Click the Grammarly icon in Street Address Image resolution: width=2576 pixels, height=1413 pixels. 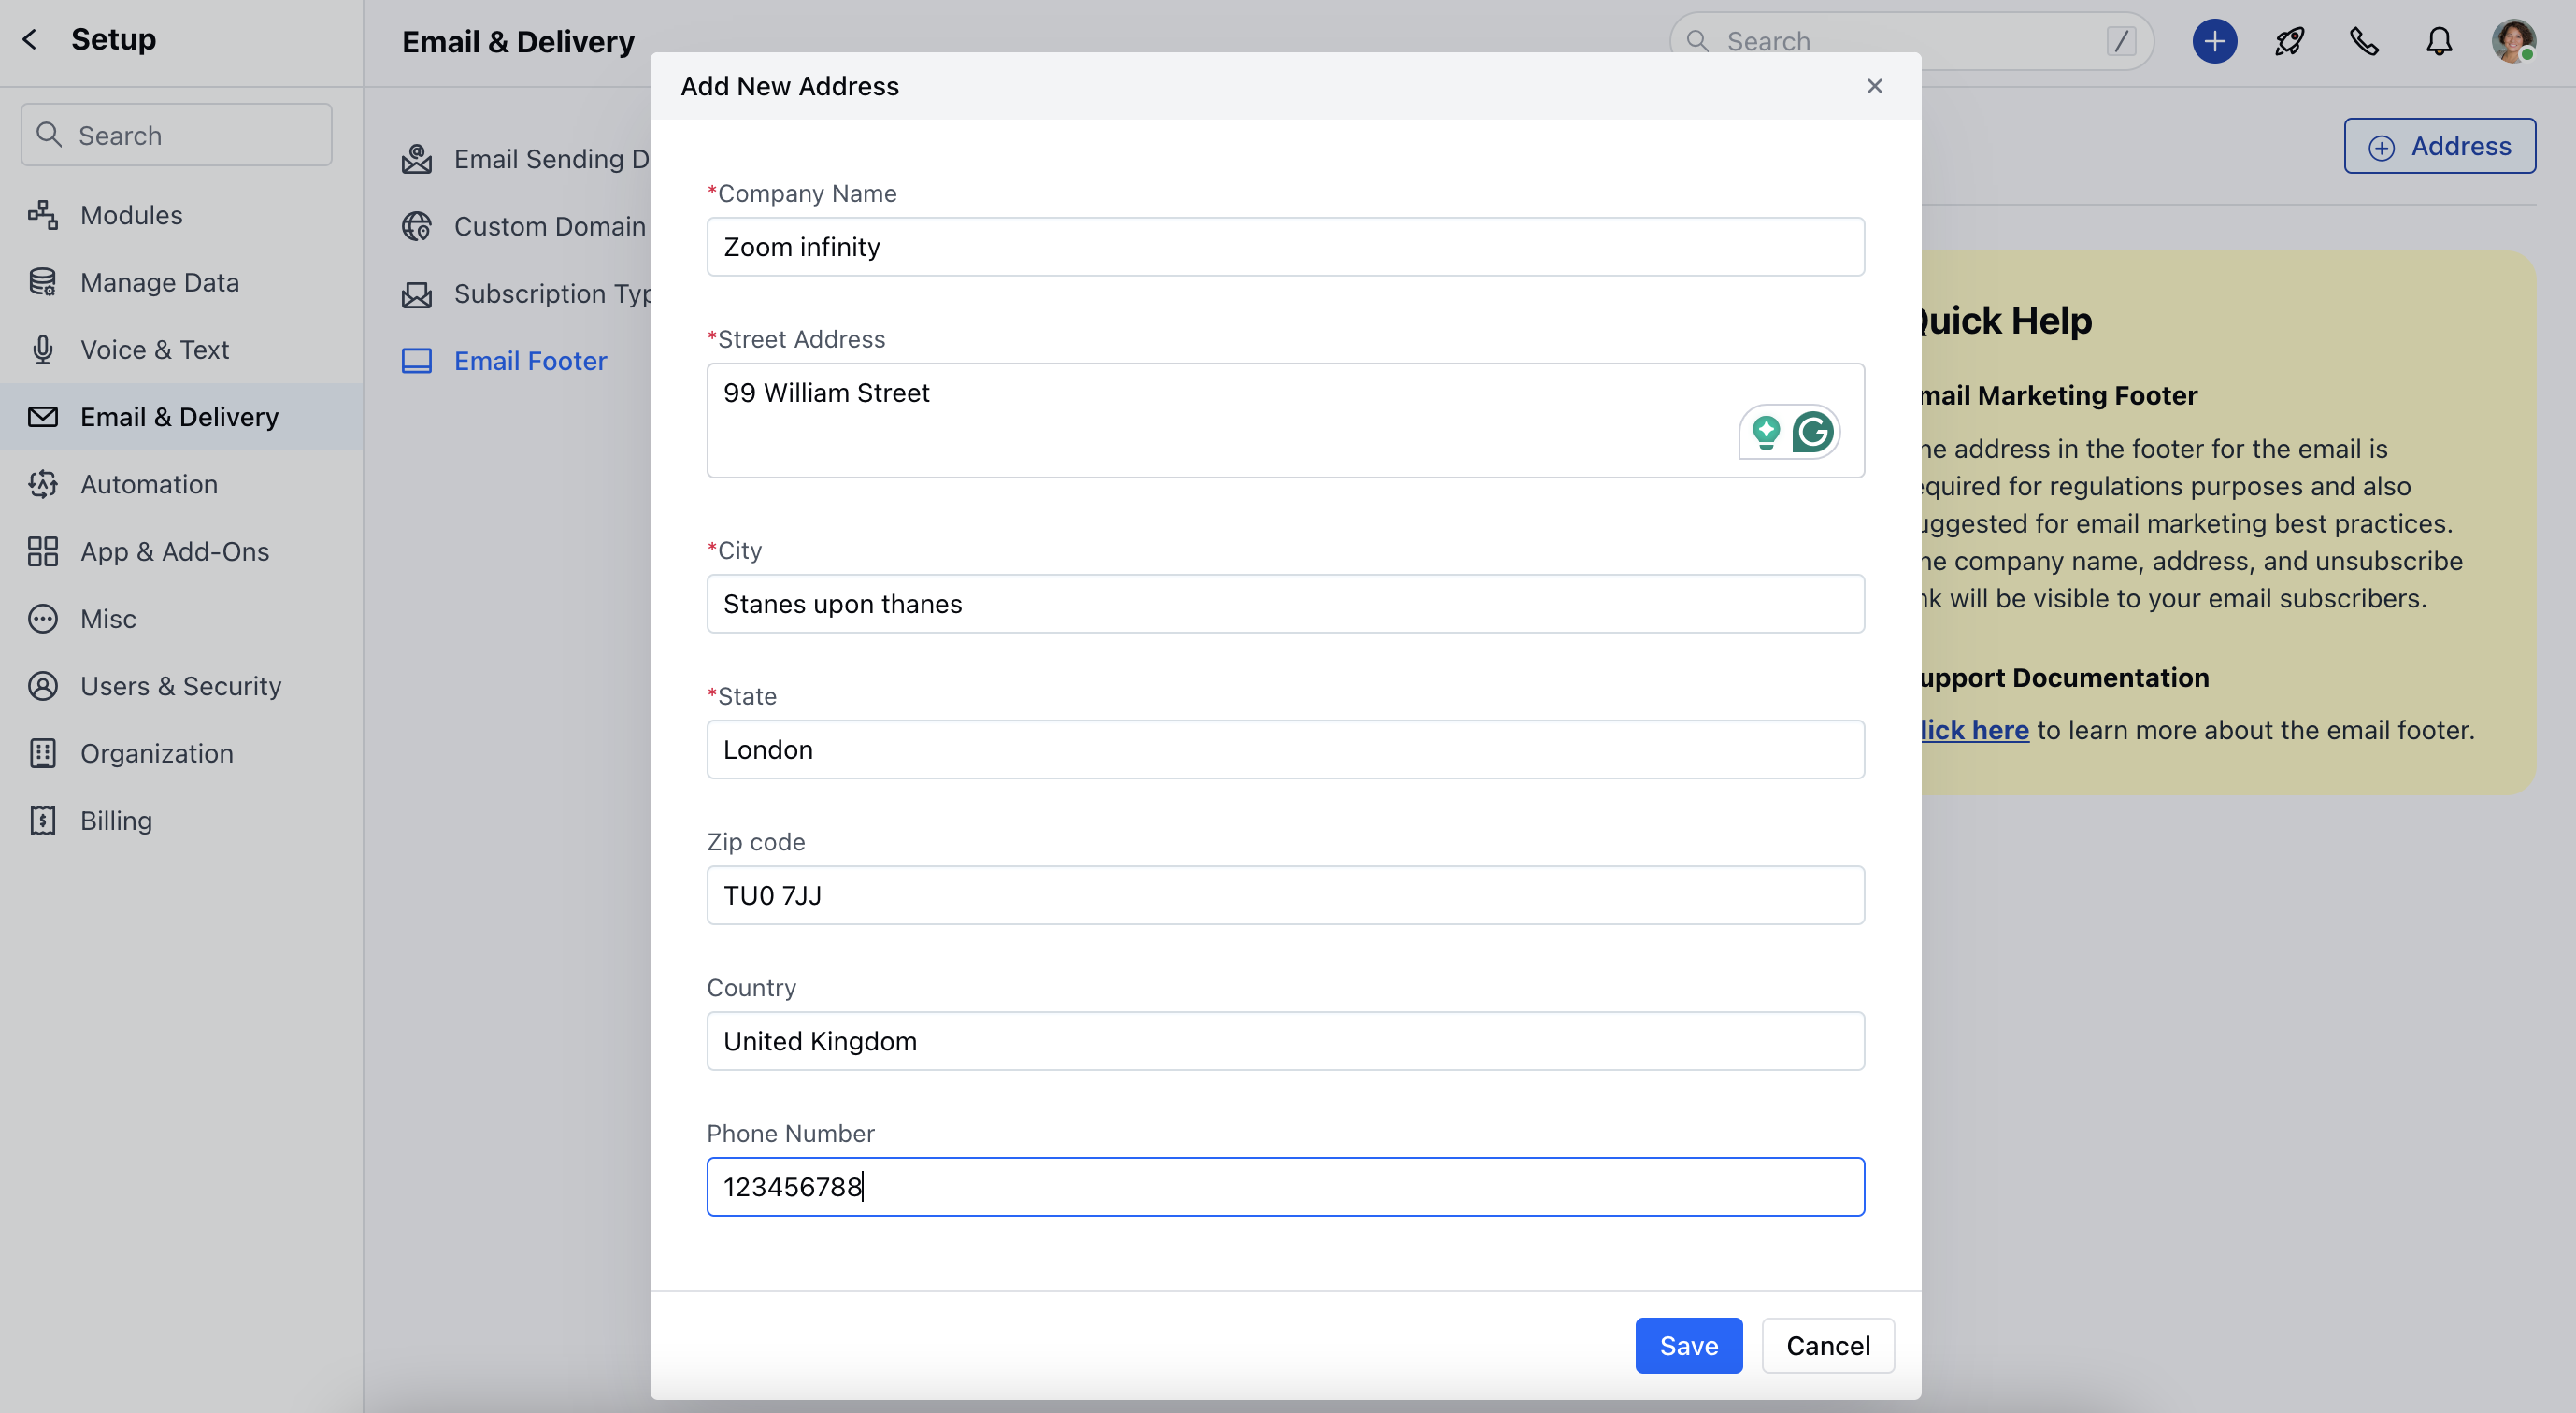(x=1812, y=432)
